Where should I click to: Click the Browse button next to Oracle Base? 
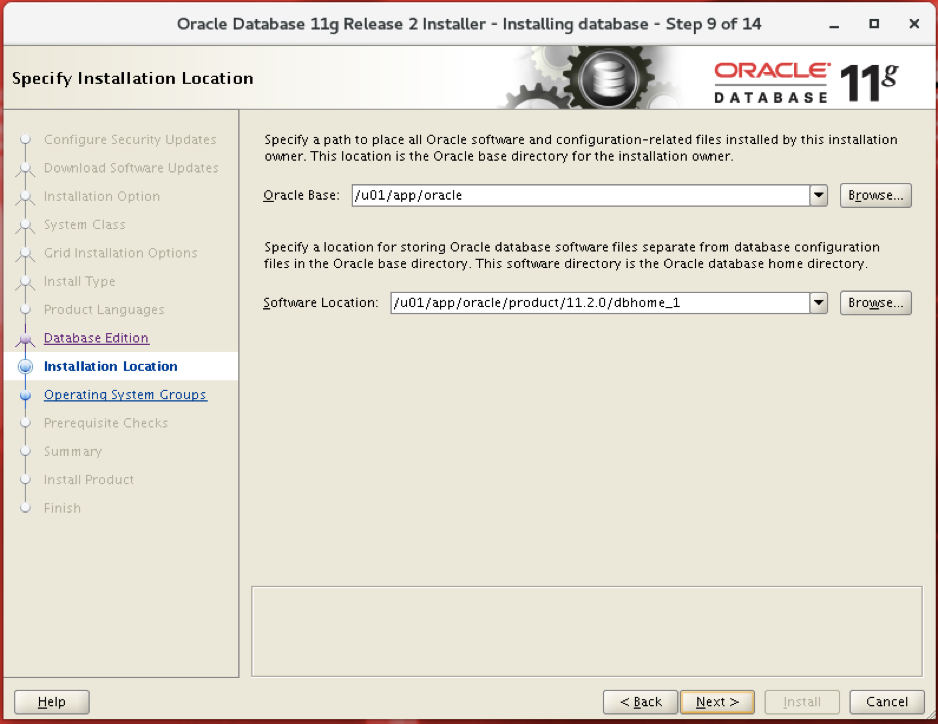pyautogui.click(x=875, y=195)
